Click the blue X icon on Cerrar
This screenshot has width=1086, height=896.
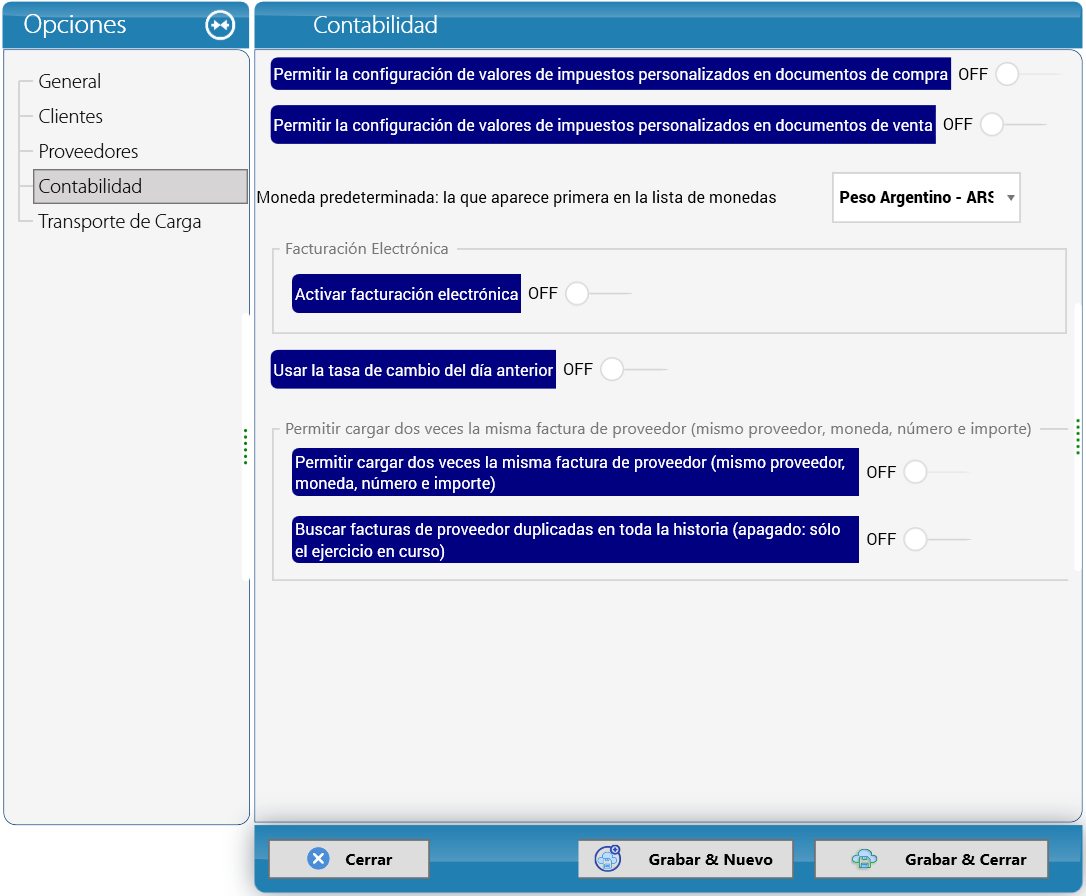click(x=319, y=859)
